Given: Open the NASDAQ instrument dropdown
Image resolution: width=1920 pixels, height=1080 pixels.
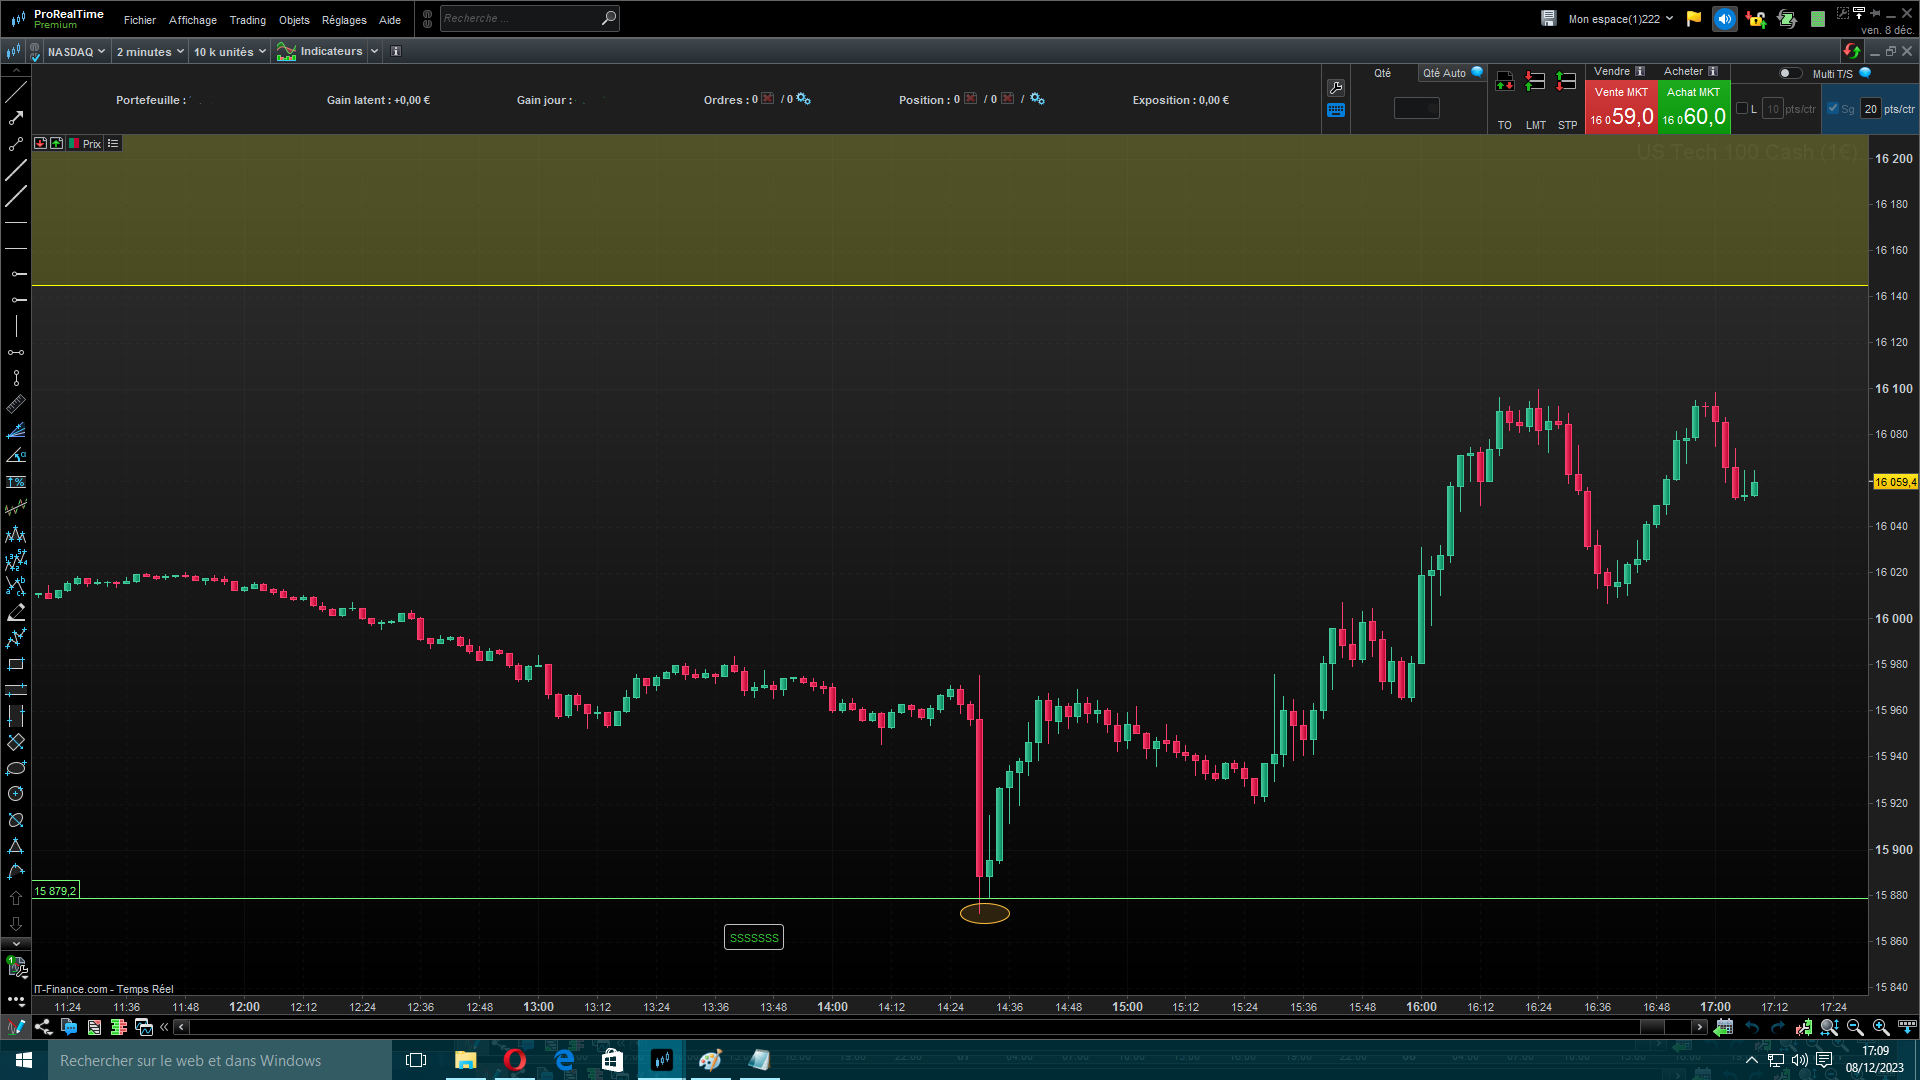Looking at the screenshot, I should pos(76,52).
